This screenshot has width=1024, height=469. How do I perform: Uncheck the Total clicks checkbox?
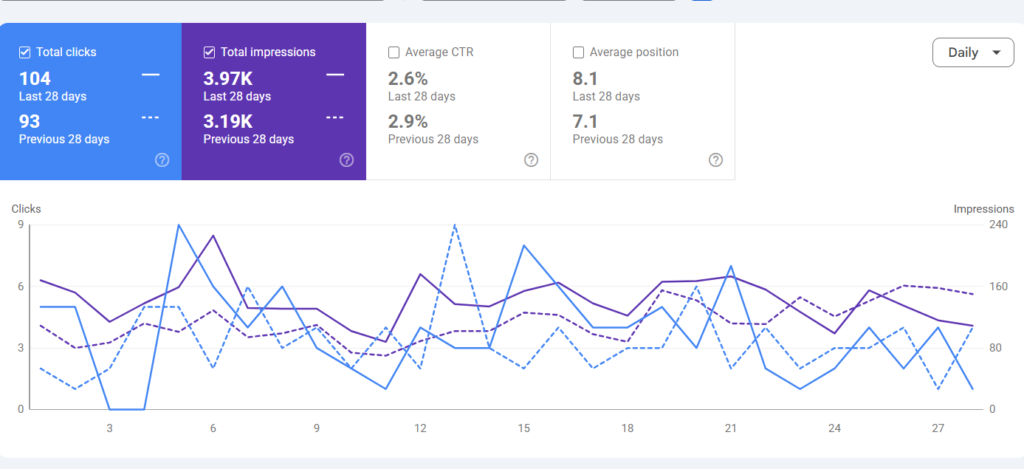[25, 52]
